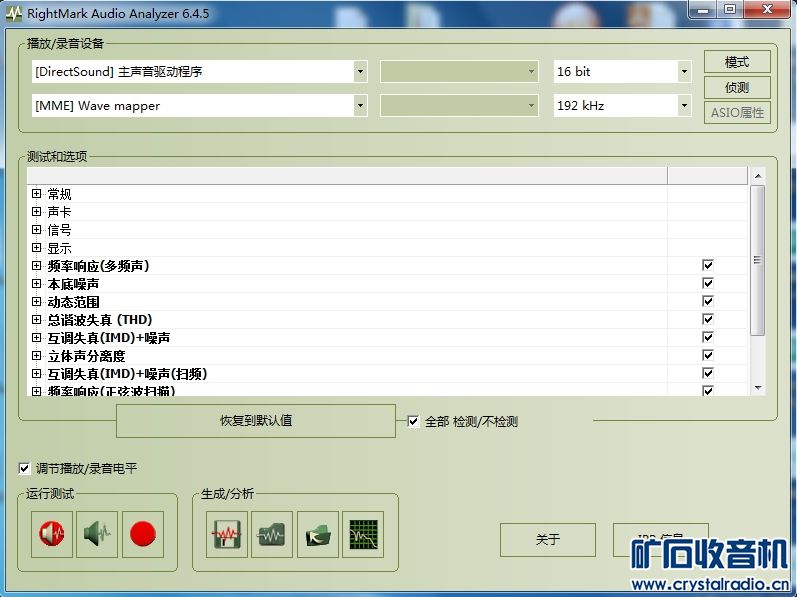Click the empty recording device sub-dropdown
This screenshot has height=597, width=797.
tap(459, 106)
